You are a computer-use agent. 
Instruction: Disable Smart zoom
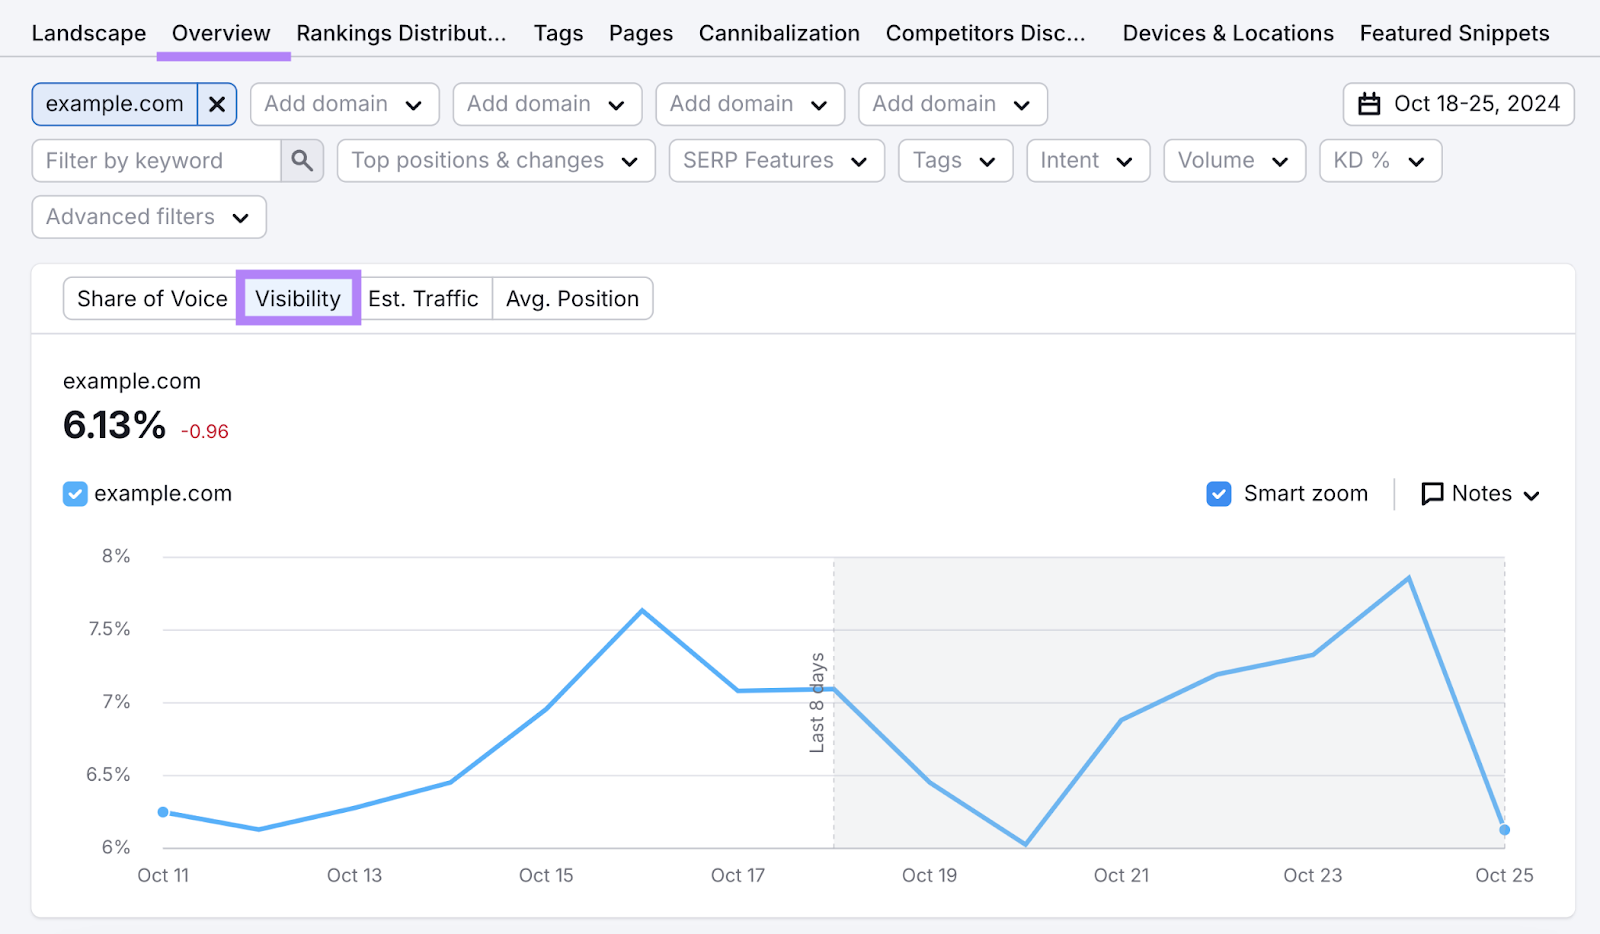1218,493
